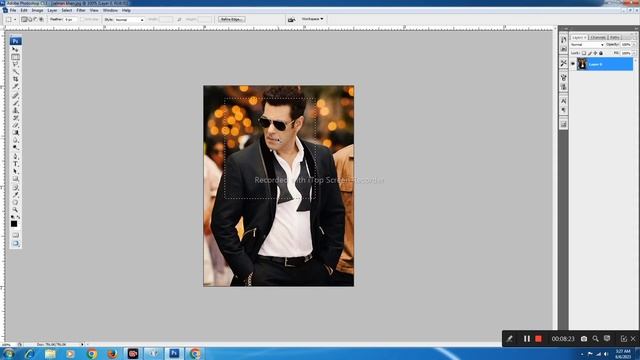
Task: Select the Pen tool
Action: point(16,156)
